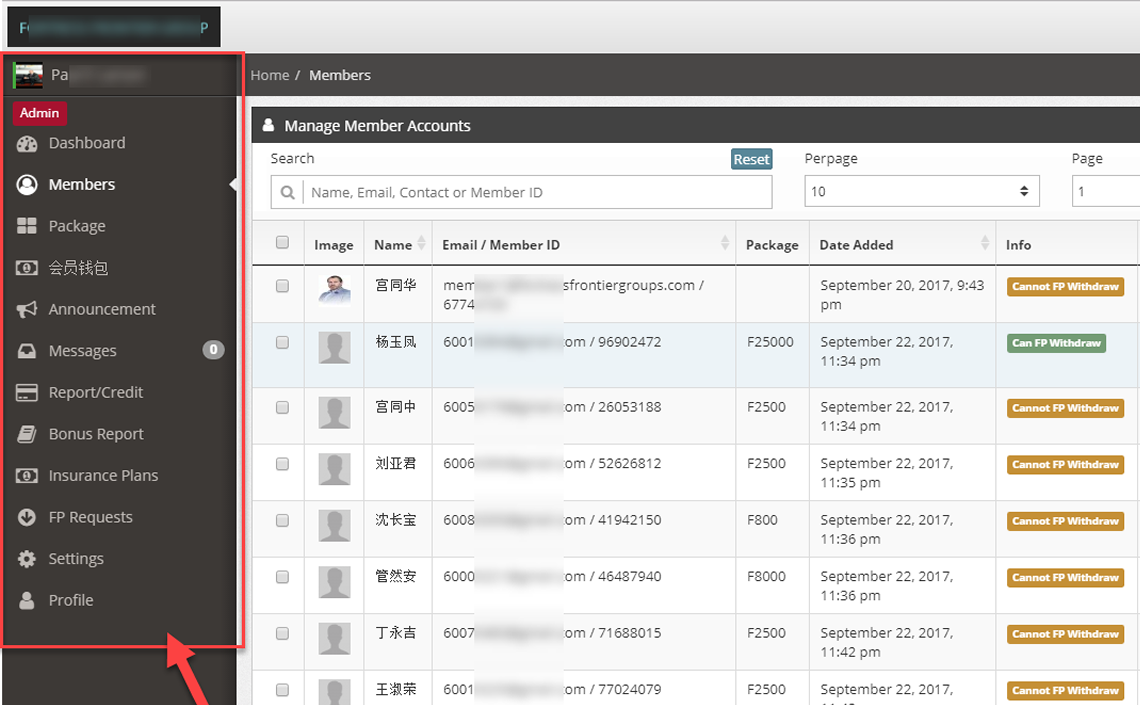Image resolution: width=1140 pixels, height=705 pixels.
Task: Click the Profile person icon
Action: pos(27,600)
